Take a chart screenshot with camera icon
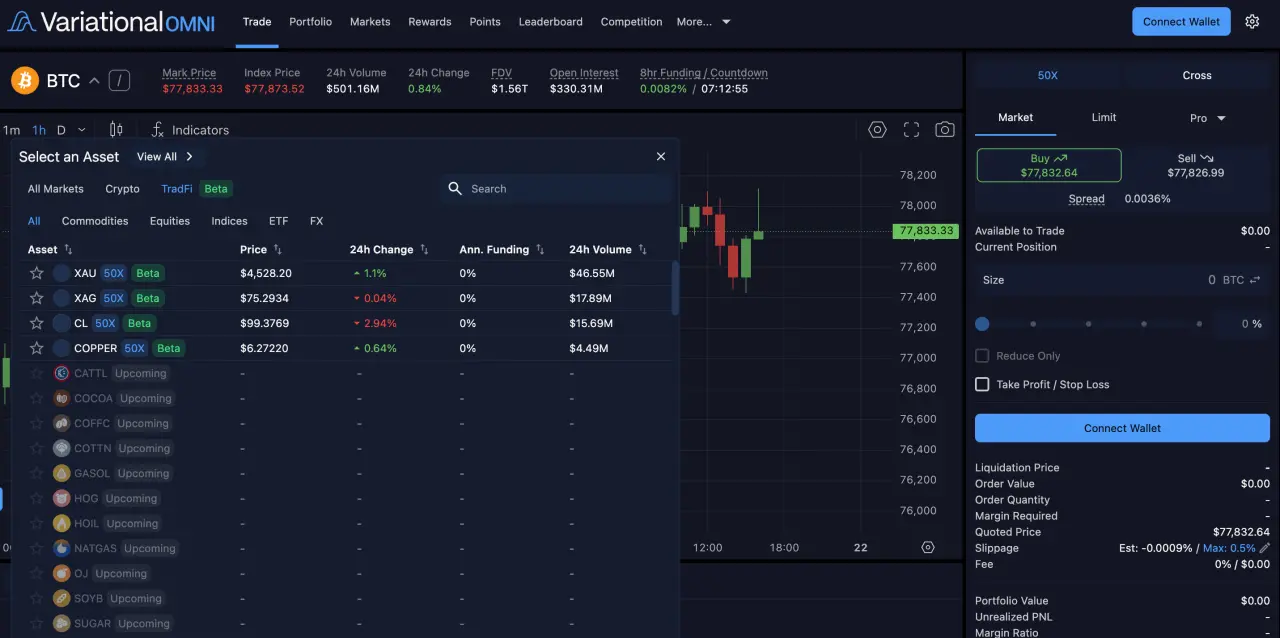This screenshot has height=638, width=1280. (x=944, y=129)
